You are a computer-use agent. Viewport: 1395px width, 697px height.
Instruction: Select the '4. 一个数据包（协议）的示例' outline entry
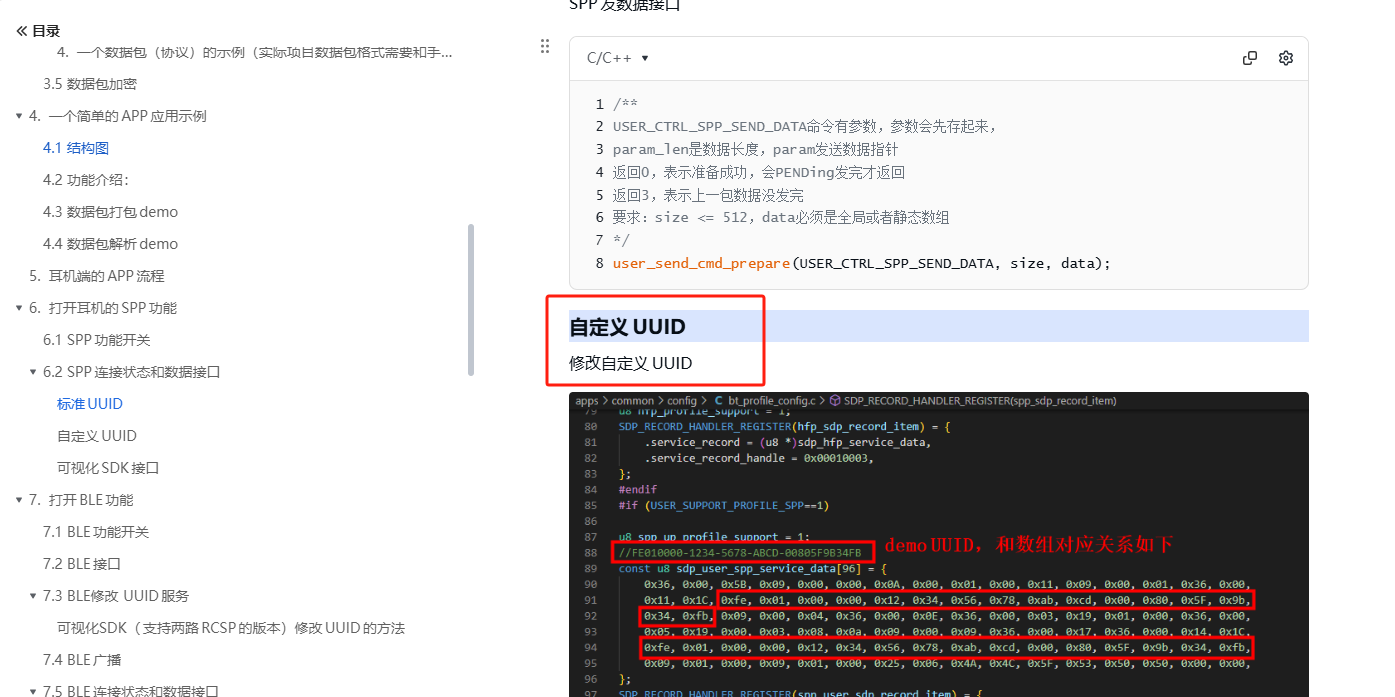pos(254,52)
